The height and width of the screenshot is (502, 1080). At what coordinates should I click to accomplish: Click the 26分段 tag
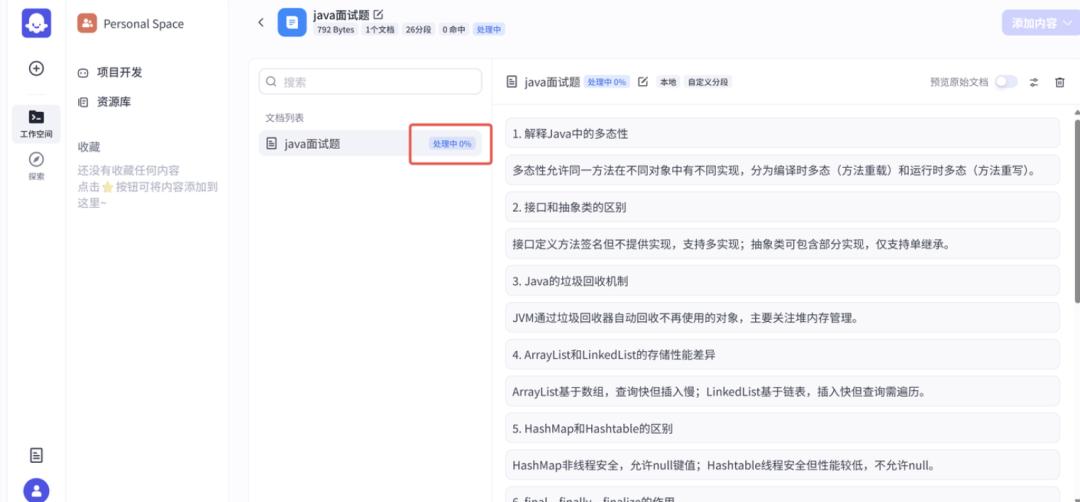[419, 30]
